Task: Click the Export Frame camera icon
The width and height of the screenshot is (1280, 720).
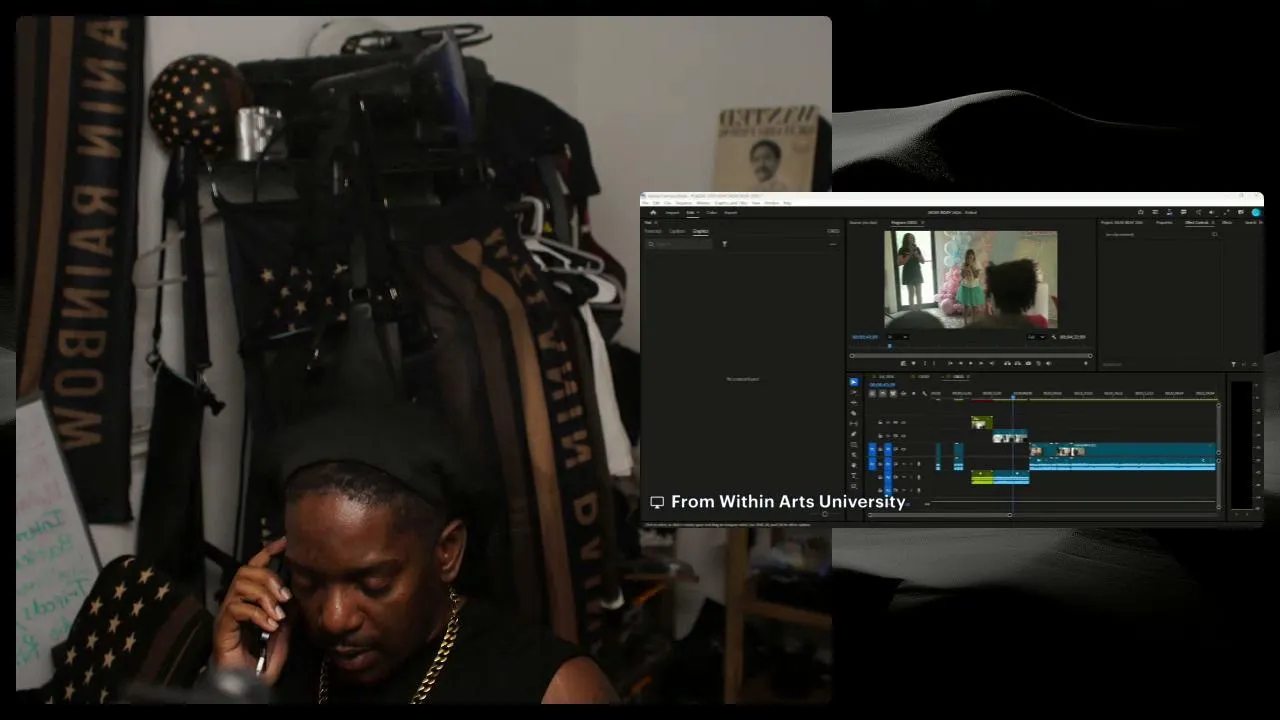Action: point(1028,363)
